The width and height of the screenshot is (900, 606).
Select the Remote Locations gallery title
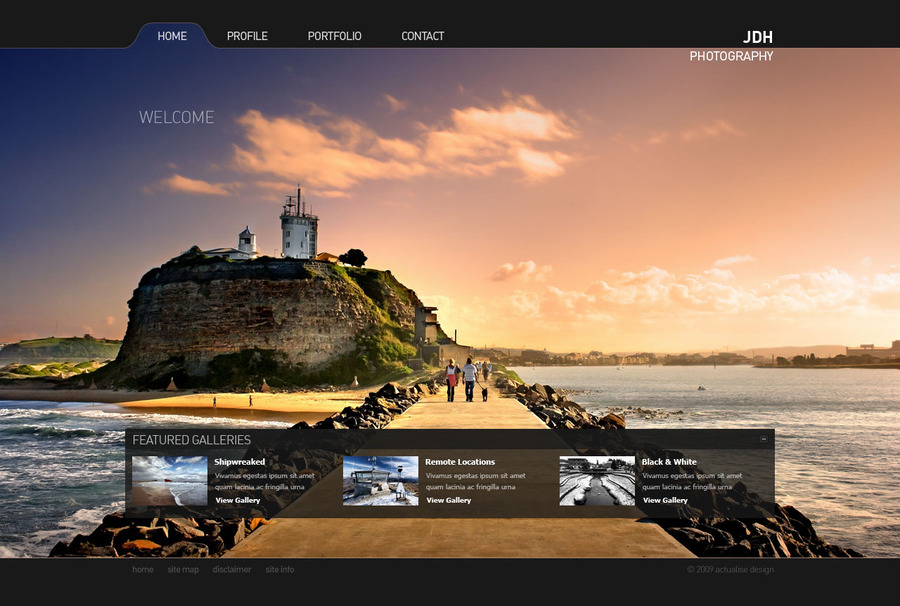[460, 461]
